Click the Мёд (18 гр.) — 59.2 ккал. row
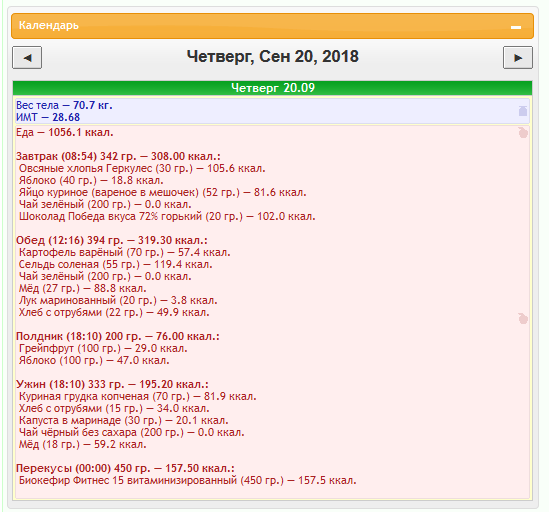549x512 pixels. tap(83, 444)
